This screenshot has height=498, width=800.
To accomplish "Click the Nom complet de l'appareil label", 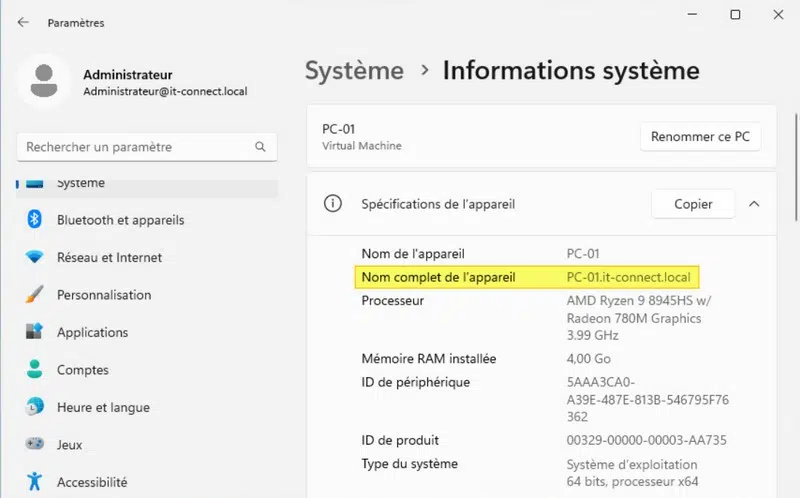I will pyautogui.click(x=438, y=277).
